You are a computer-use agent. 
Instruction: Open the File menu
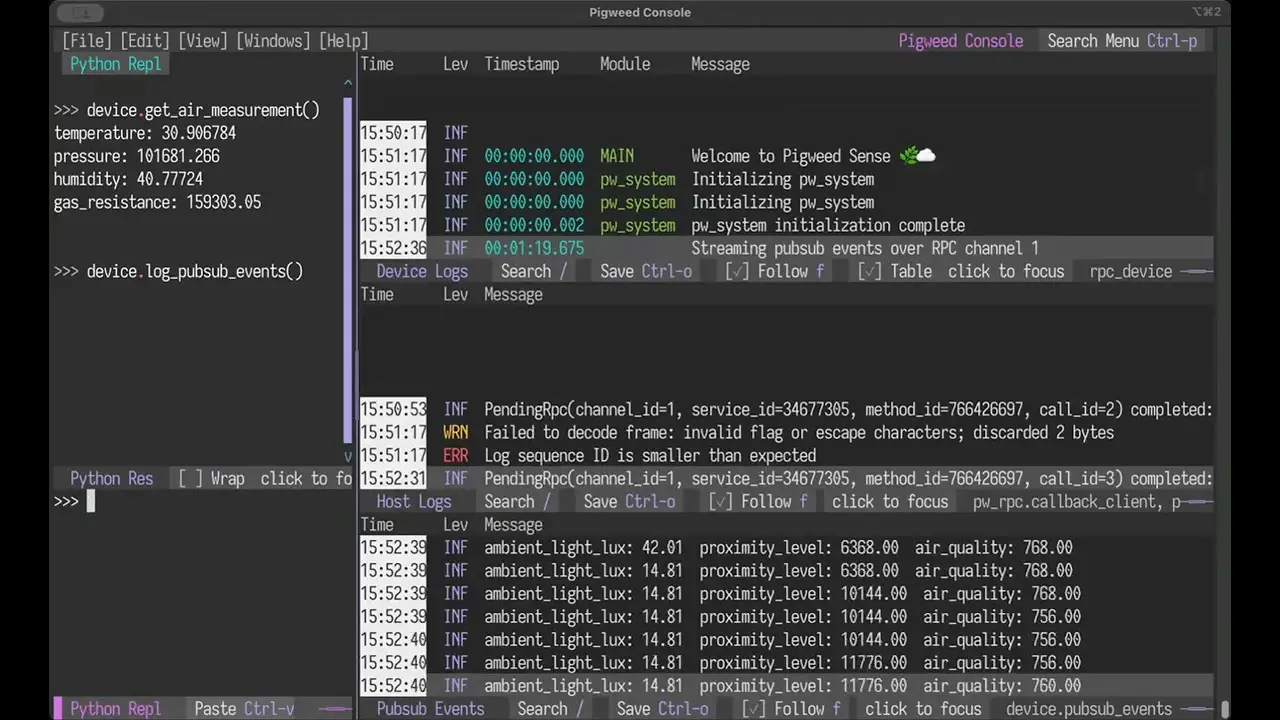pos(86,41)
